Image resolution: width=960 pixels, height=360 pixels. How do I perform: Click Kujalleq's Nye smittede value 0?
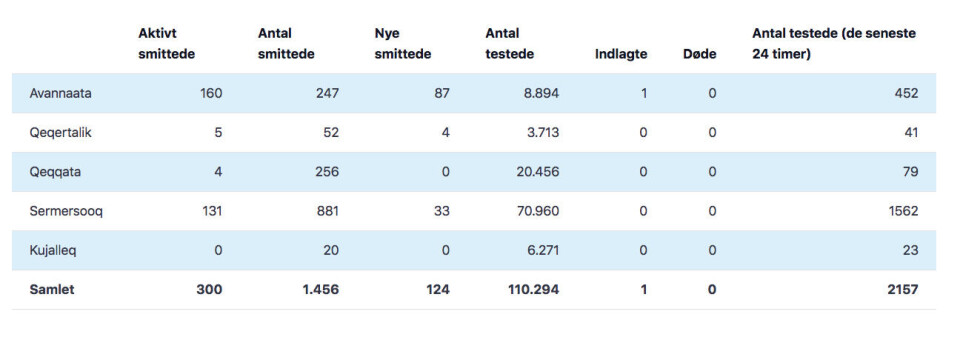(x=446, y=250)
